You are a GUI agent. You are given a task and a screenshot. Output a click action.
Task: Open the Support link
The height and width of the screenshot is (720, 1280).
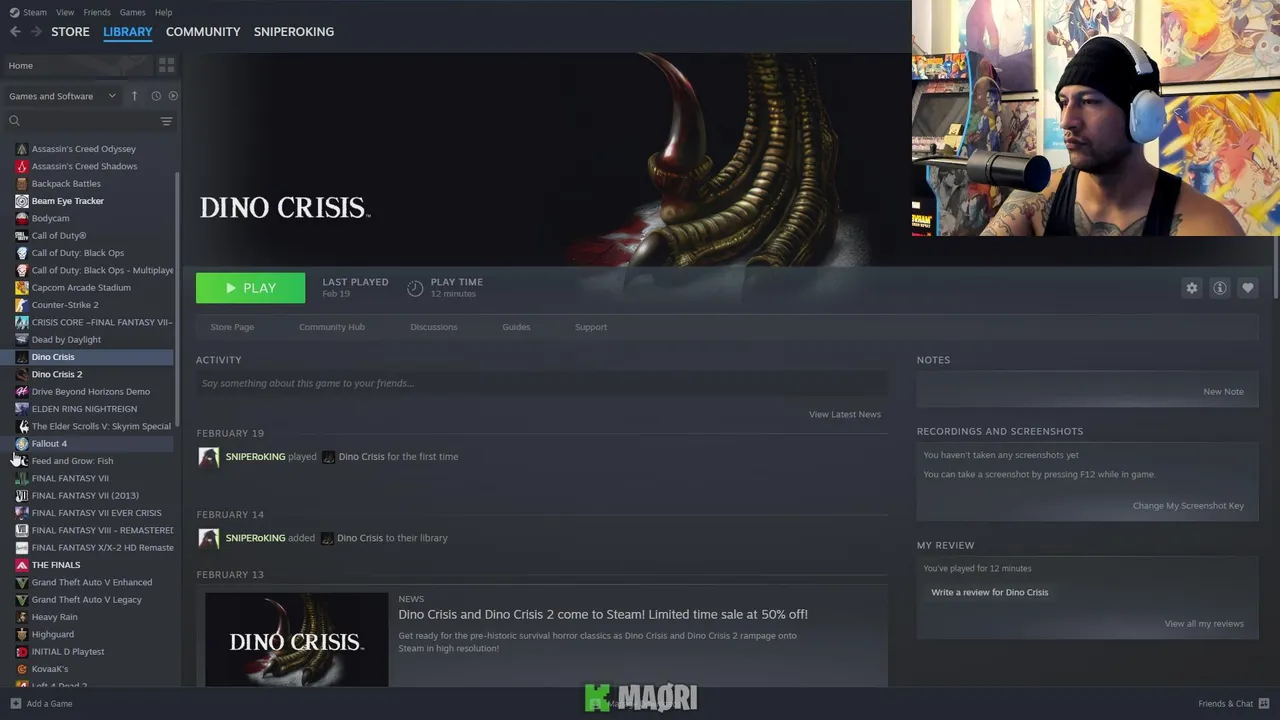pos(591,327)
